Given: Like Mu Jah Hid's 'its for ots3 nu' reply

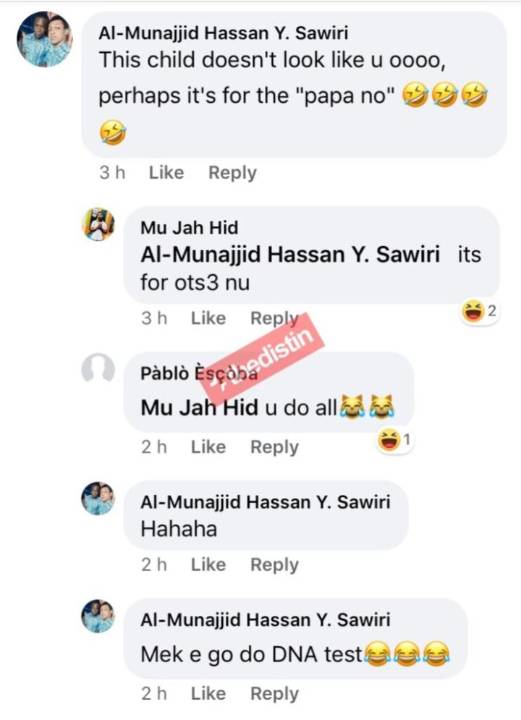Looking at the screenshot, I should 208,318.
